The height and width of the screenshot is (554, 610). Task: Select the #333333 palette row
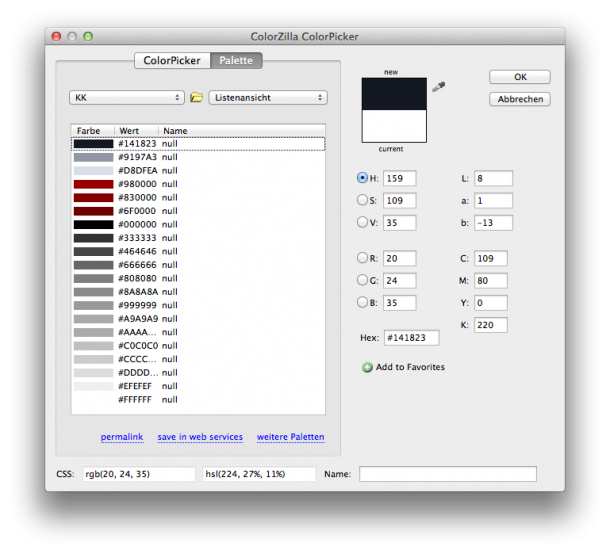click(x=198, y=238)
